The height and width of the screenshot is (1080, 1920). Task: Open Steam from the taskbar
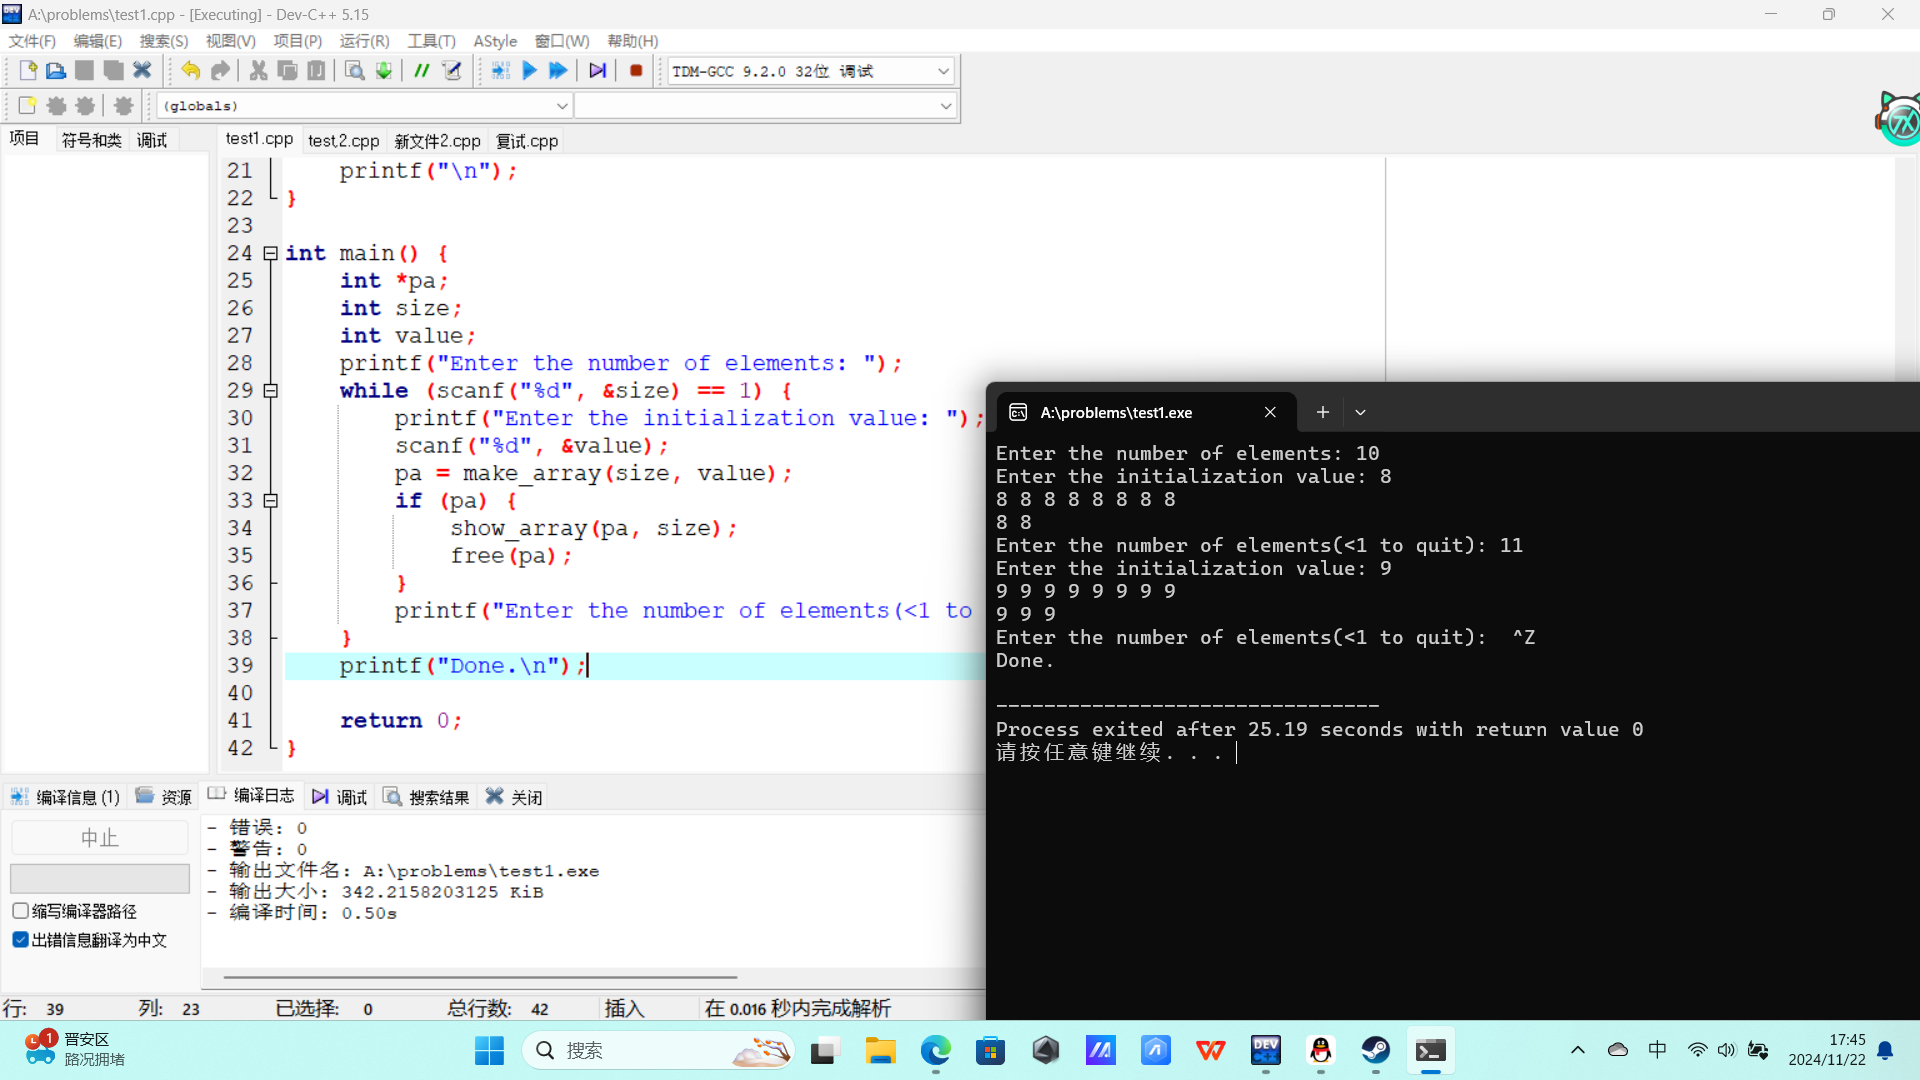tap(1375, 1050)
